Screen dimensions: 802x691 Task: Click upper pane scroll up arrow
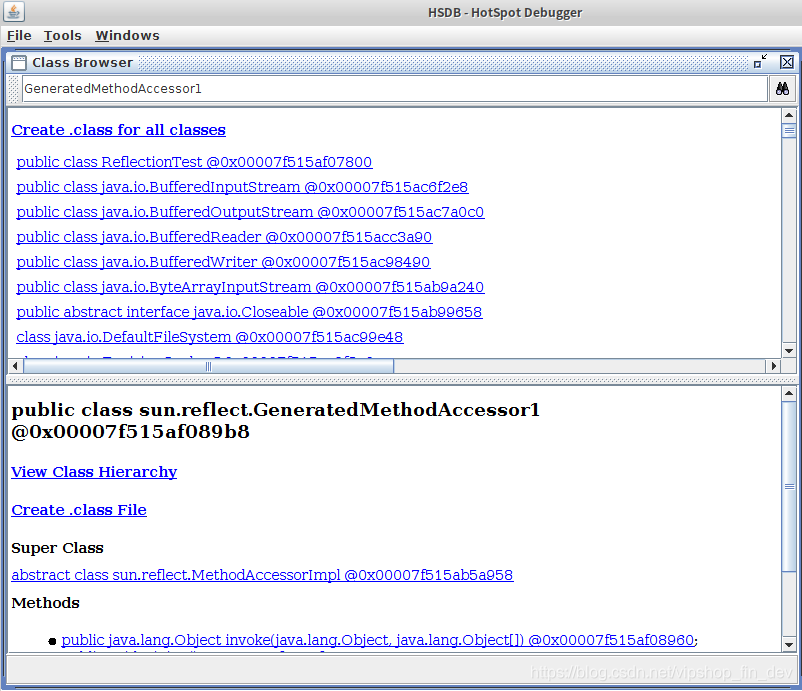tap(789, 115)
